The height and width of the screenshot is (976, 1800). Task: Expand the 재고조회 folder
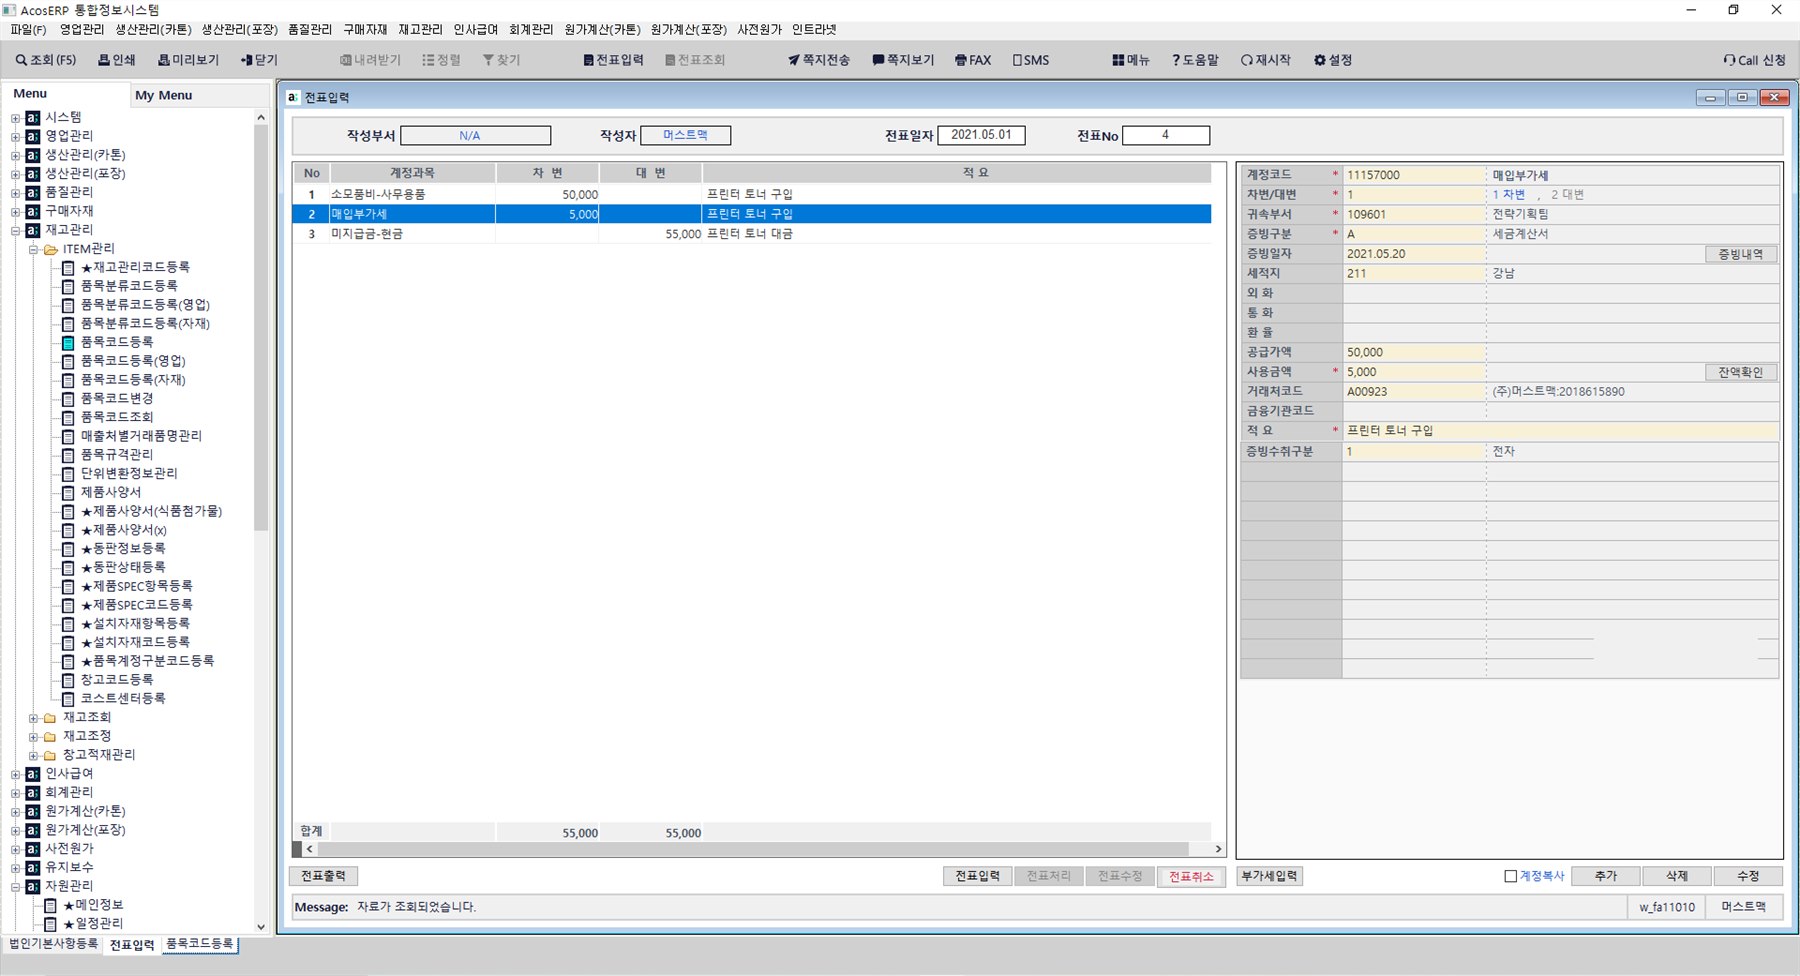click(x=33, y=718)
